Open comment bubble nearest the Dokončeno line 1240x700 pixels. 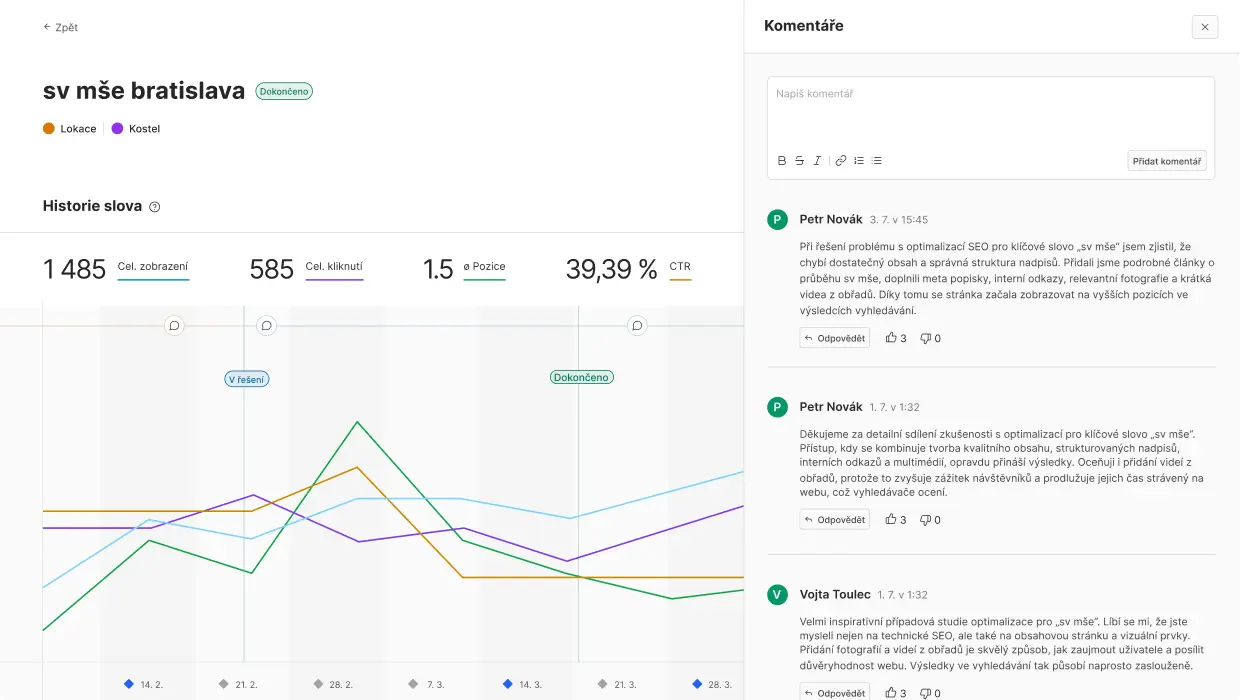[x=637, y=325]
